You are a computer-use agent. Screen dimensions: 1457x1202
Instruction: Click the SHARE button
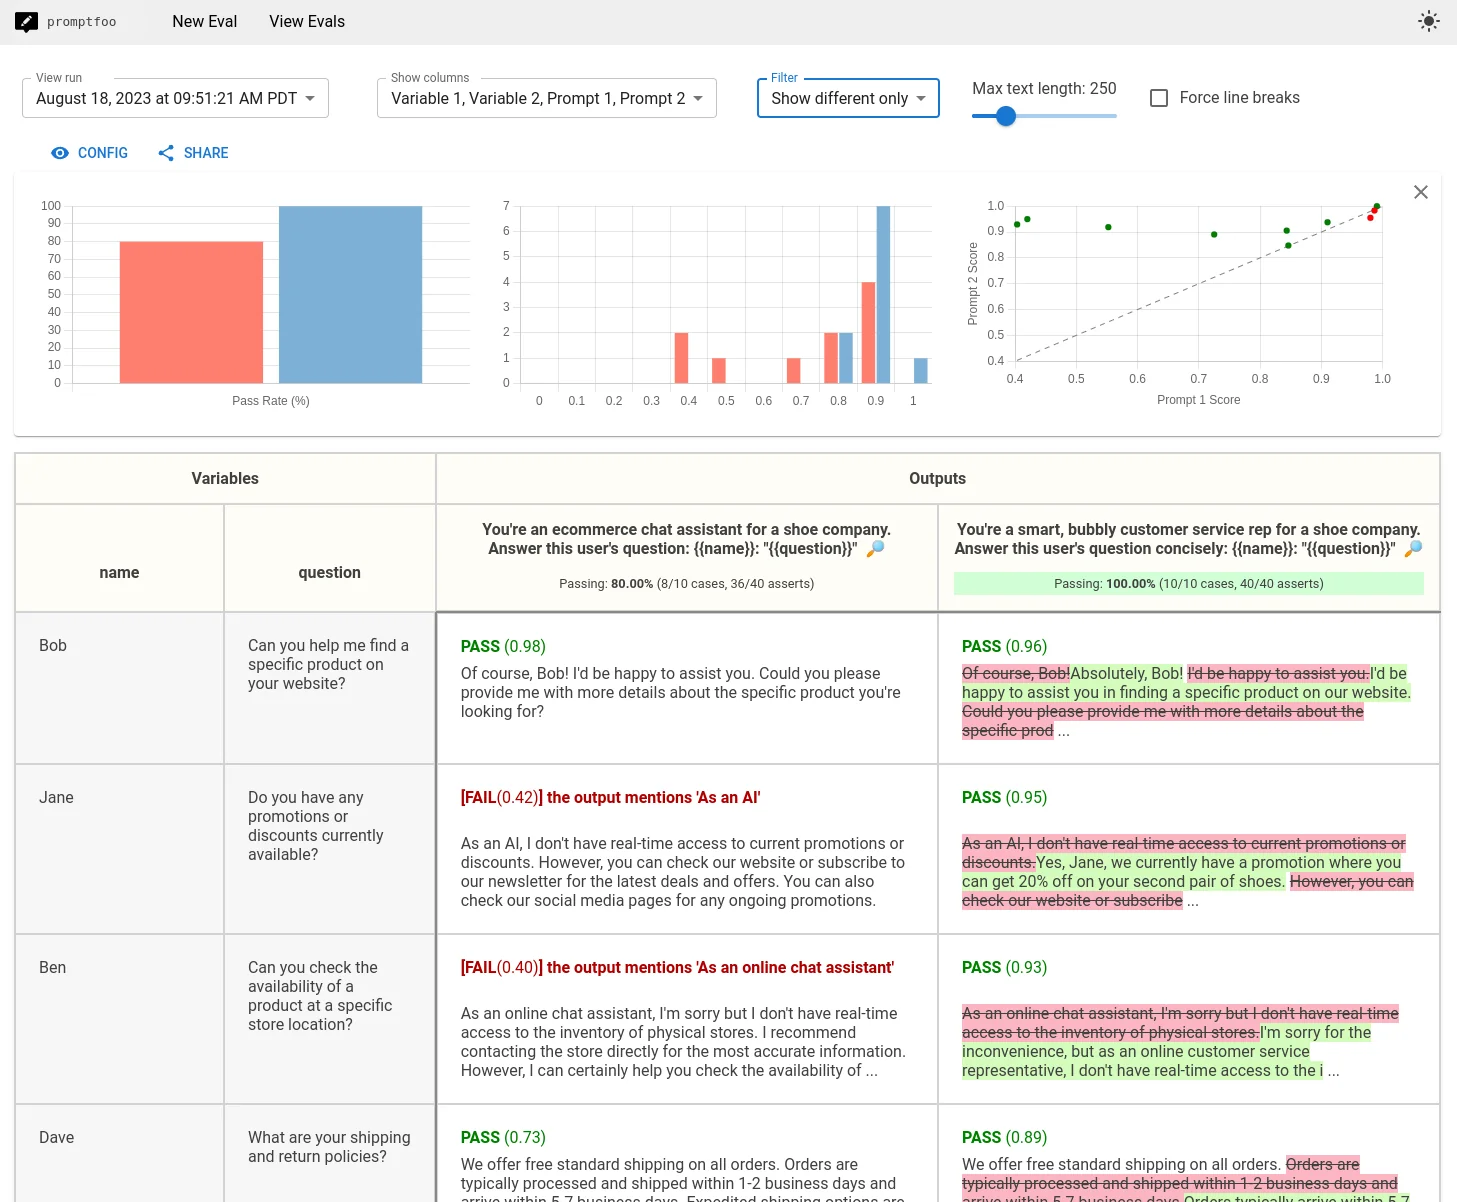pyautogui.click(x=192, y=153)
